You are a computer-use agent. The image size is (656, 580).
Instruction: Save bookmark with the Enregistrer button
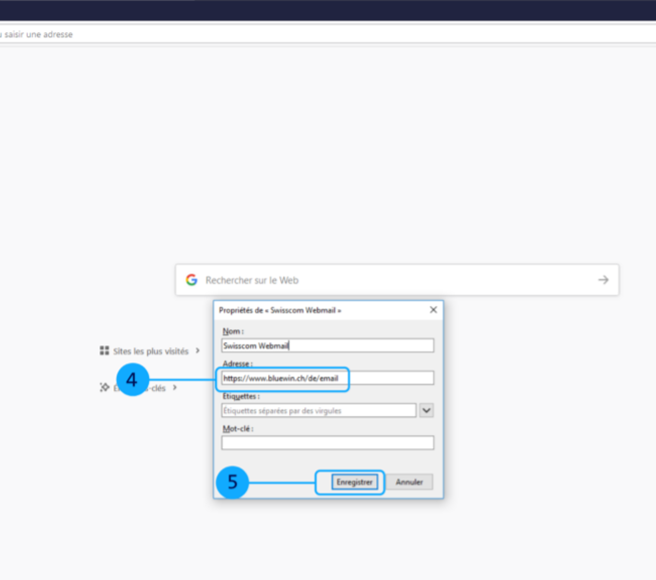point(354,482)
